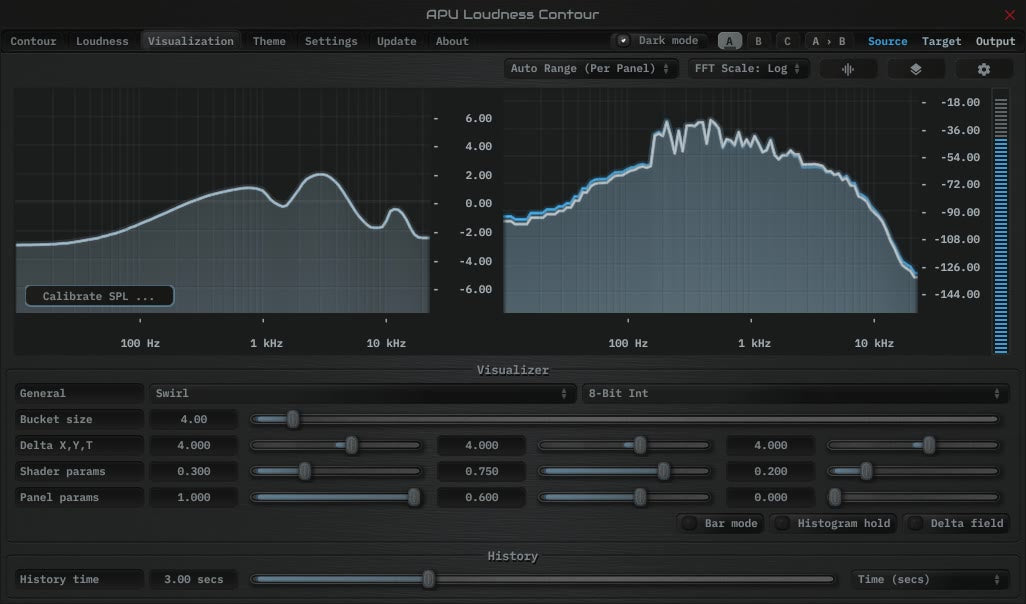Enable Histogram hold toggle

(833, 523)
